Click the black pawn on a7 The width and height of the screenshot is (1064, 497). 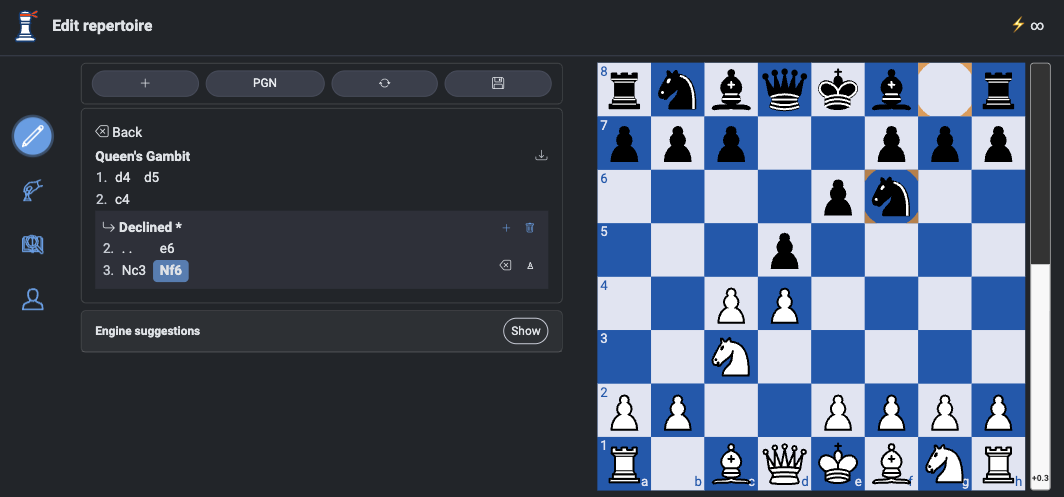pyautogui.click(x=624, y=143)
